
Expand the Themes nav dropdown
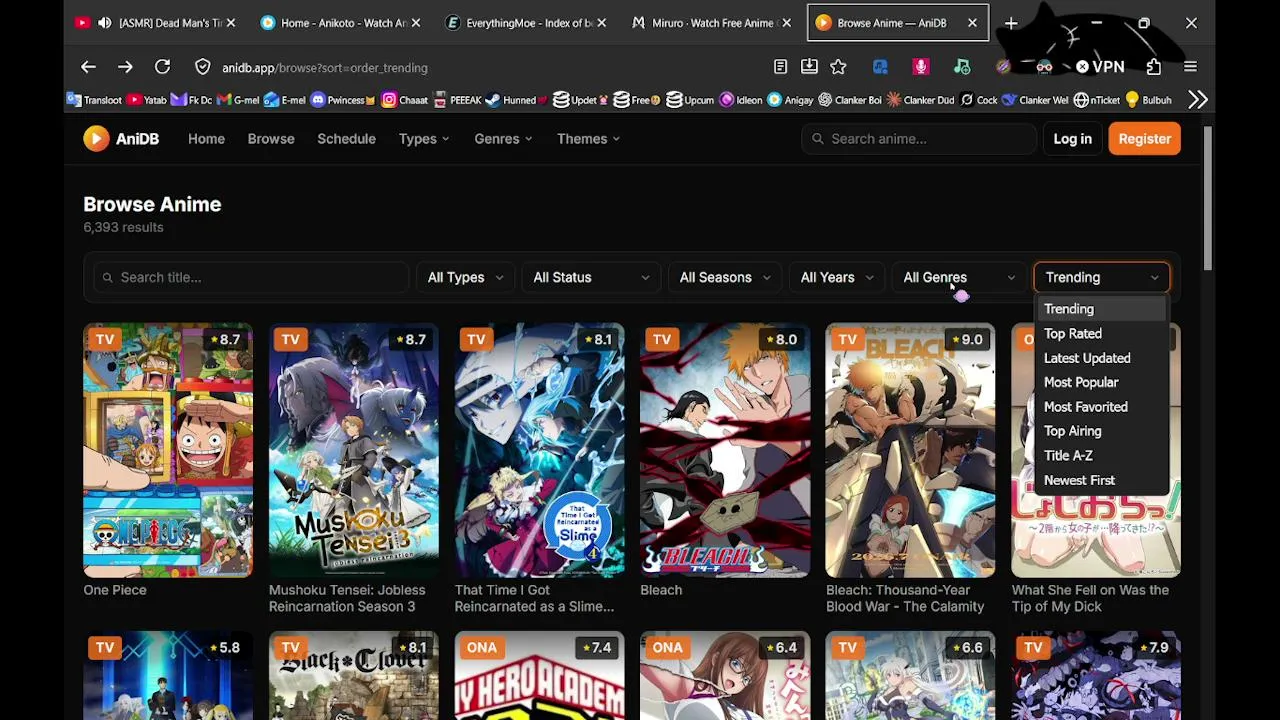tap(588, 139)
